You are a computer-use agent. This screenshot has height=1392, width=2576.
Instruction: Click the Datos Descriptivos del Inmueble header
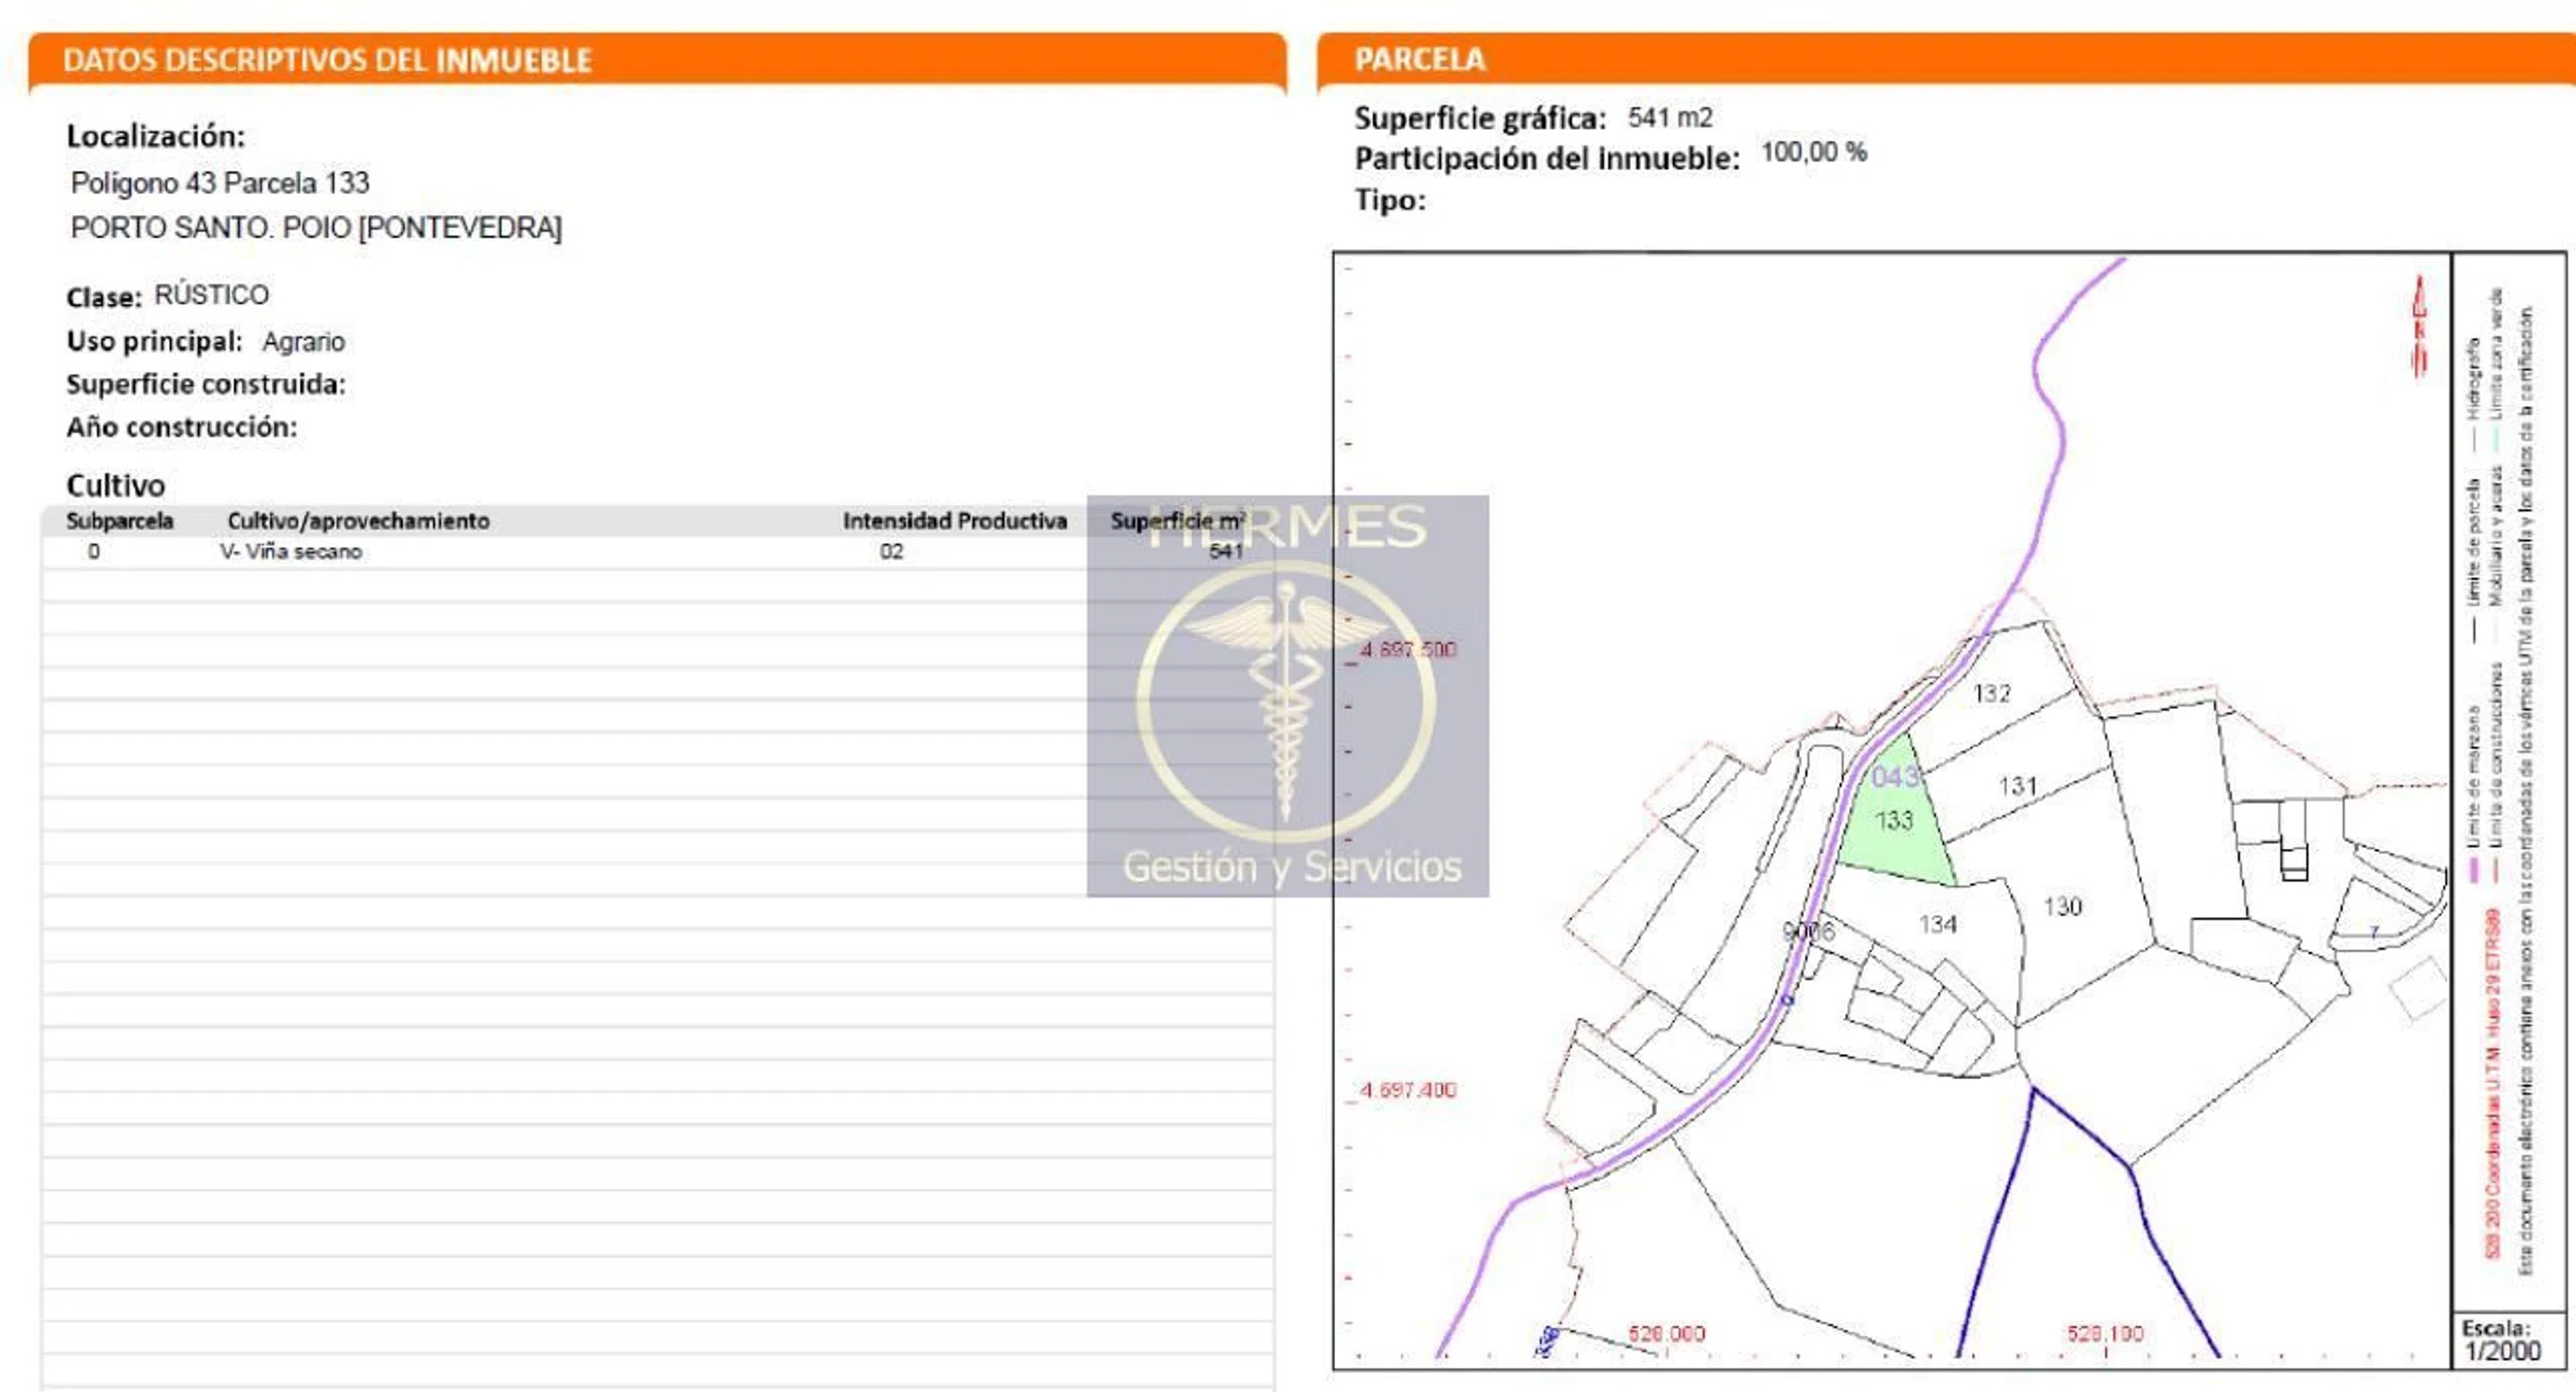point(327,61)
